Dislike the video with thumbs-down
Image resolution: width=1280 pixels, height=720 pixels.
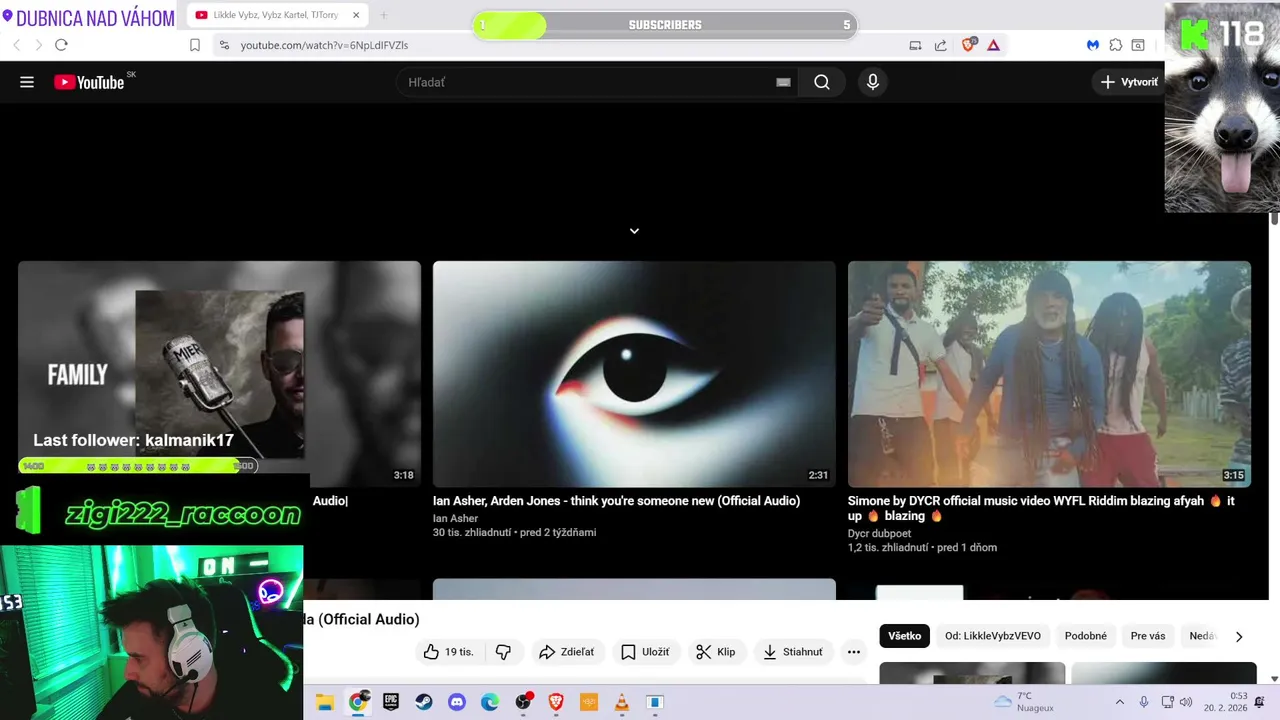click(x=503, y=652)
